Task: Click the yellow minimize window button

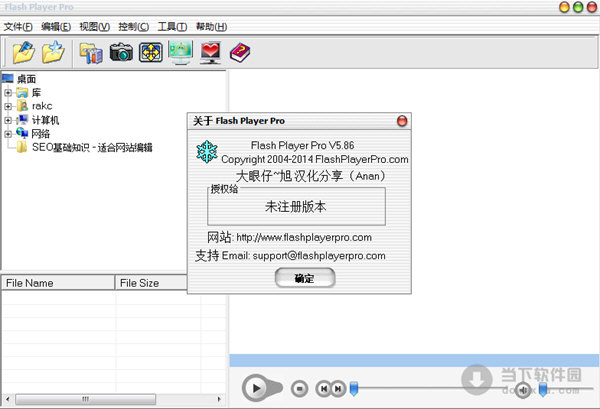Action: coord(564,7)
